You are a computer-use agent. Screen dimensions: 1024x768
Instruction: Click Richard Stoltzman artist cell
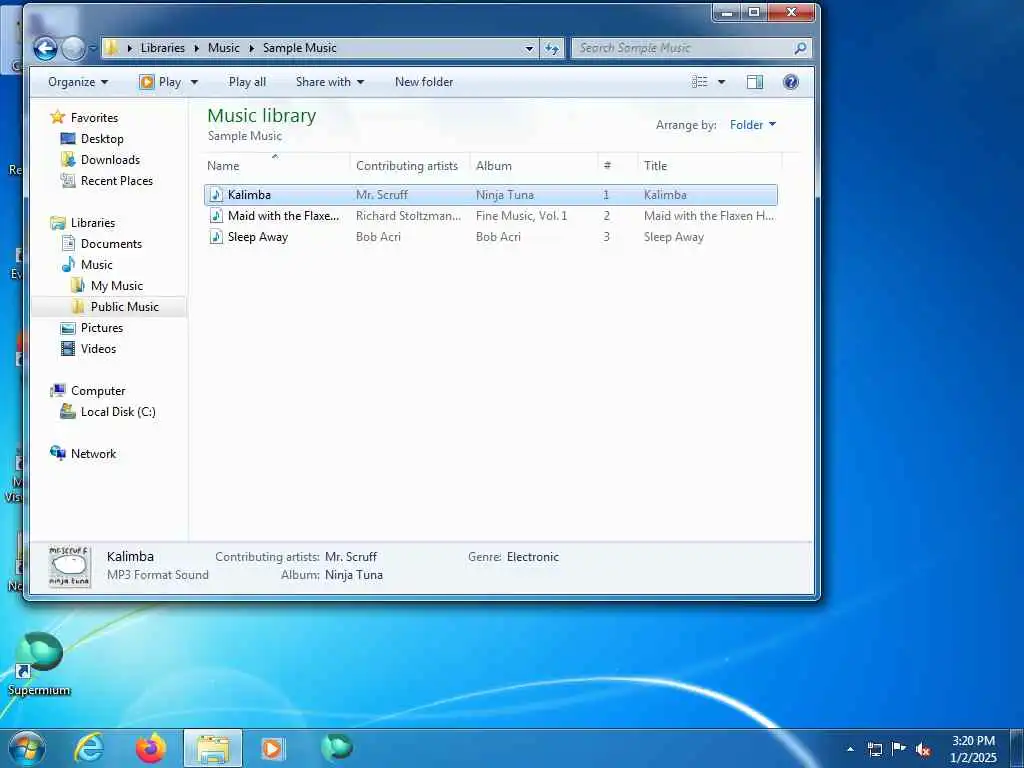pyautogui.click(x=408, y=216)
